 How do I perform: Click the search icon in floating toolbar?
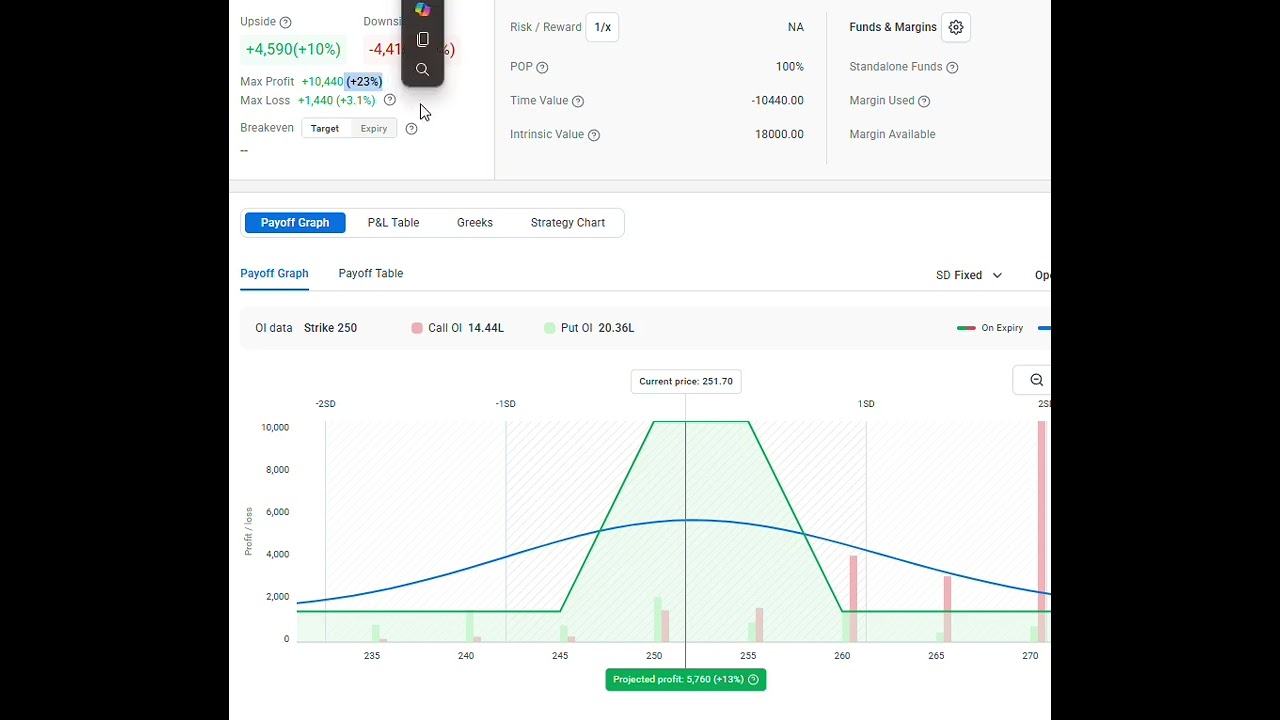[423, 69]
